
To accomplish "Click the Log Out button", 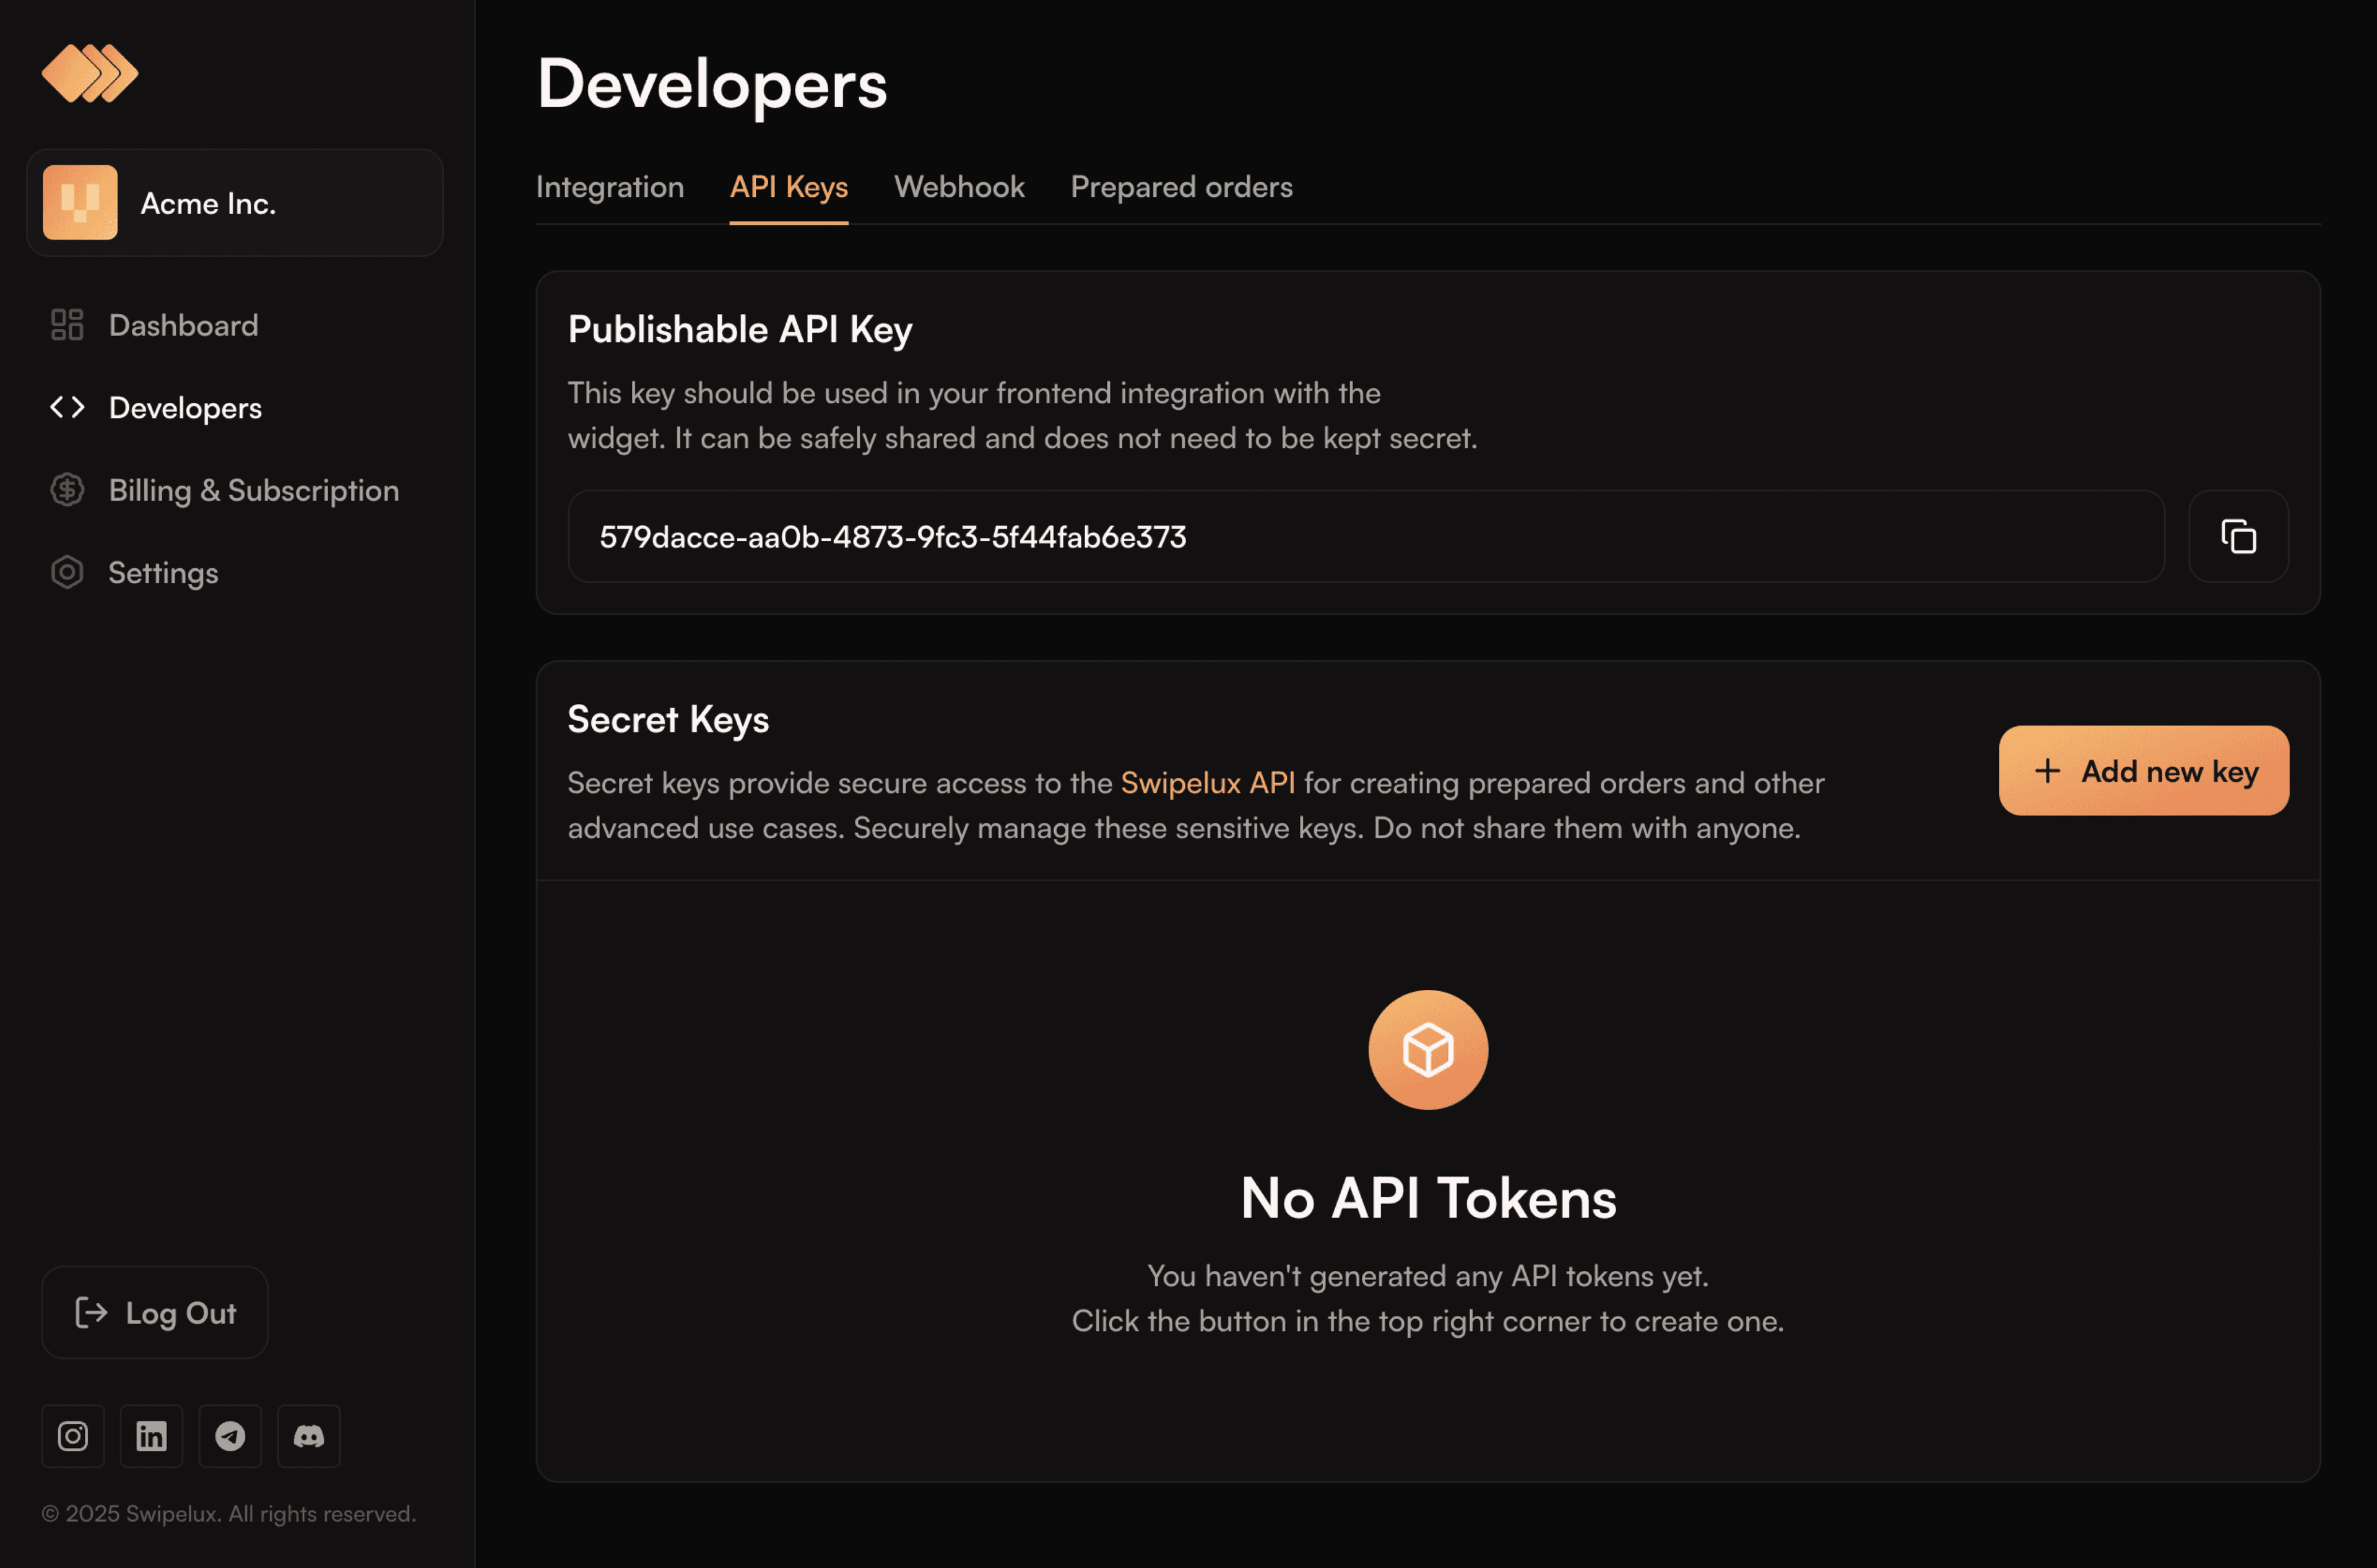I will [x=154, y=1313].
